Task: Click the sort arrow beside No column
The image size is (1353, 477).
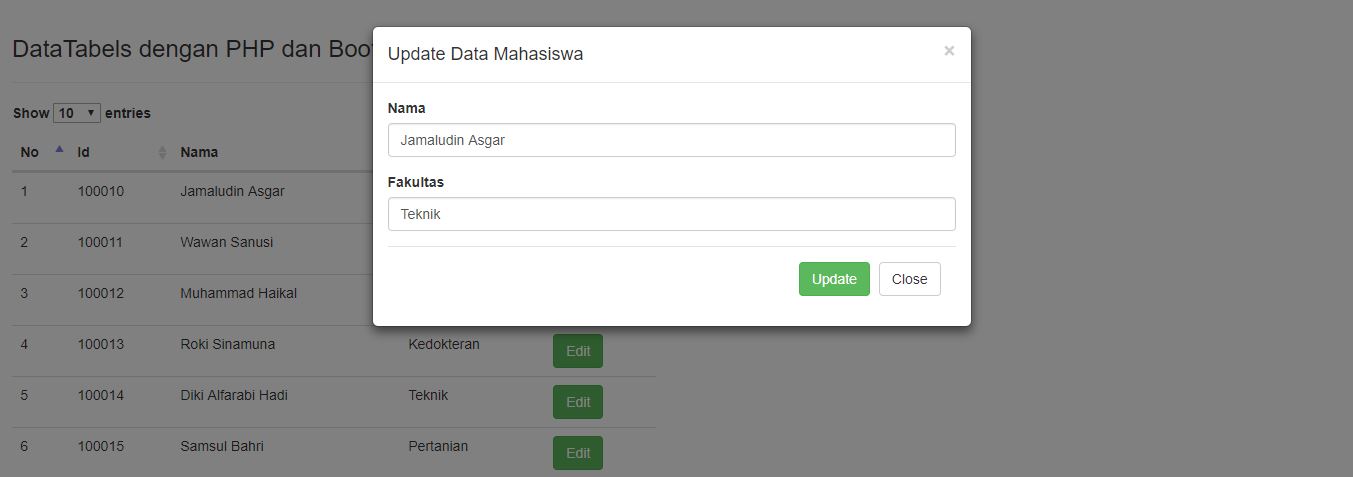Action: 59,150
